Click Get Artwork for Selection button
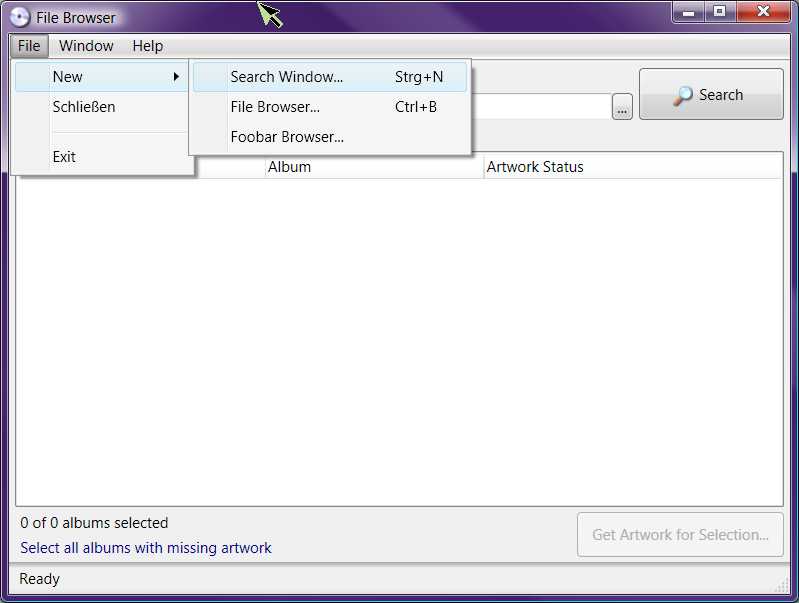799x603 pixels. tap(680, 535)
